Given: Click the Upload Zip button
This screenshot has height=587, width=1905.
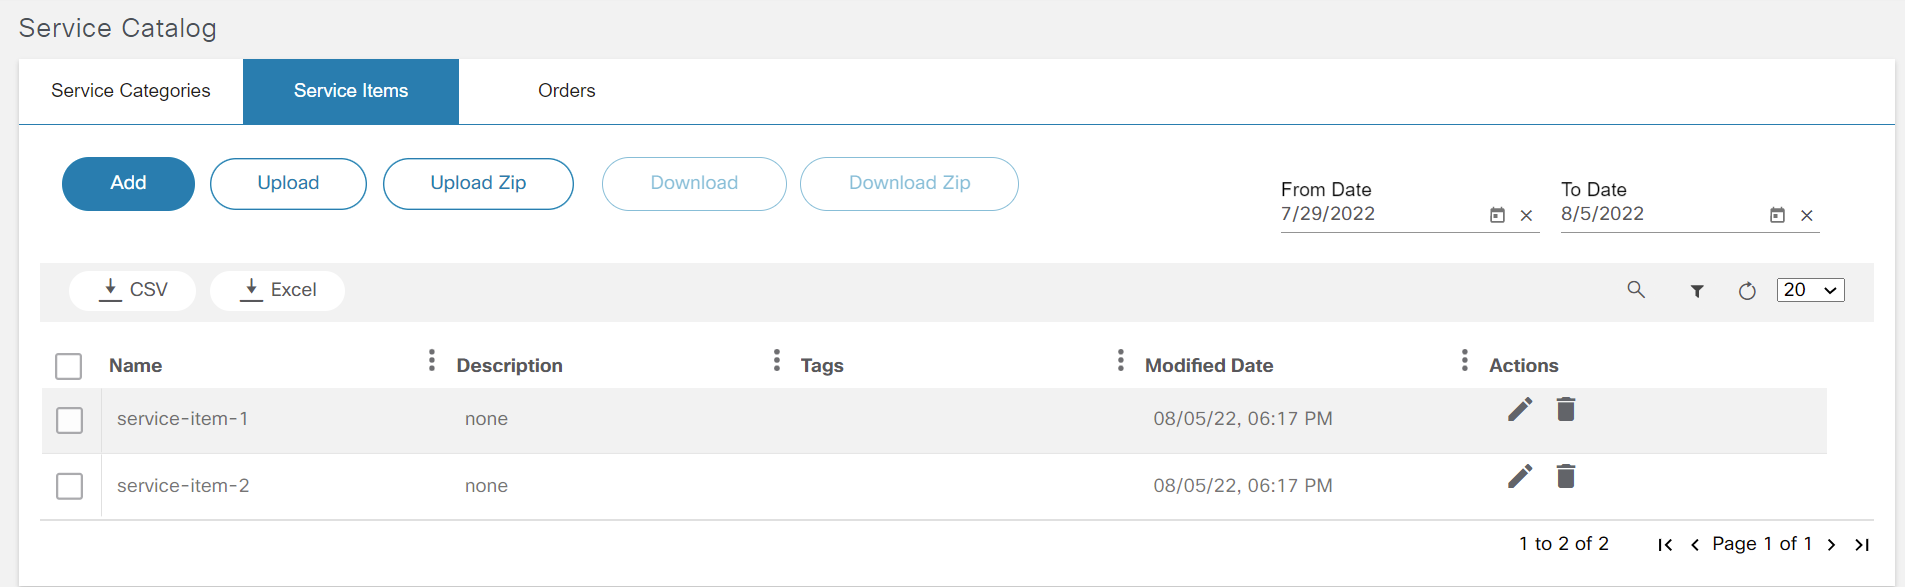Looking at the screenshot, I should [478, 184].
